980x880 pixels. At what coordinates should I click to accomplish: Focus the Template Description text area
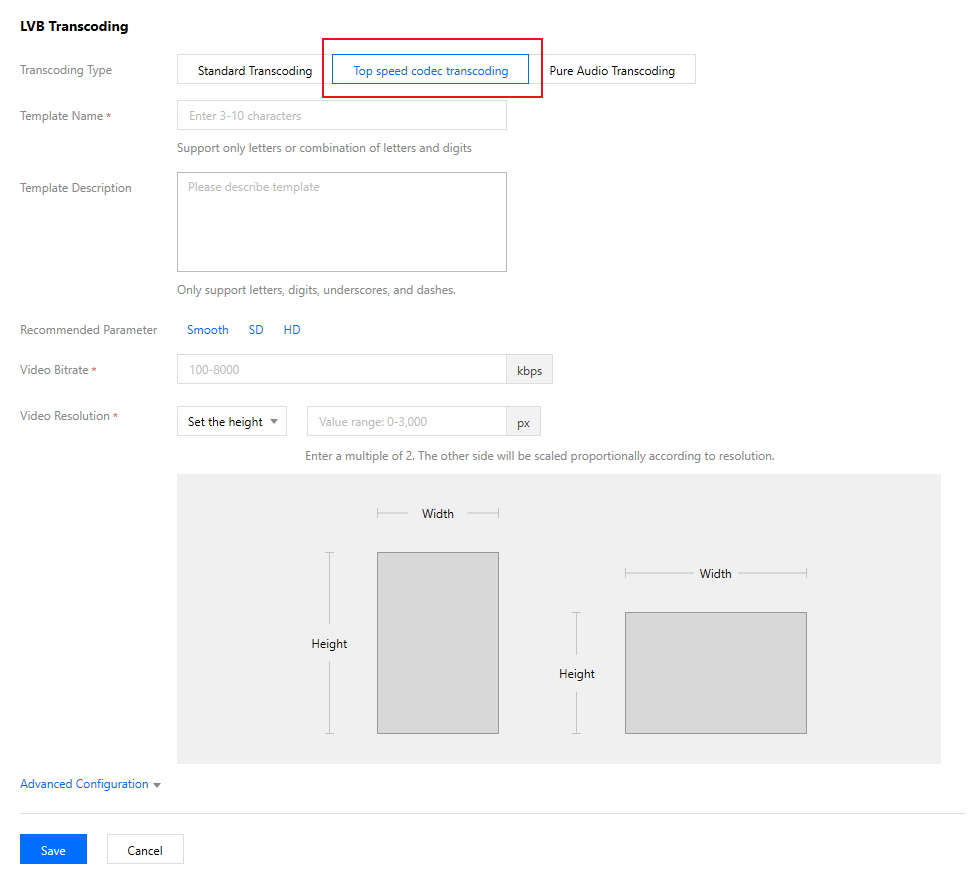click(342, 222)
